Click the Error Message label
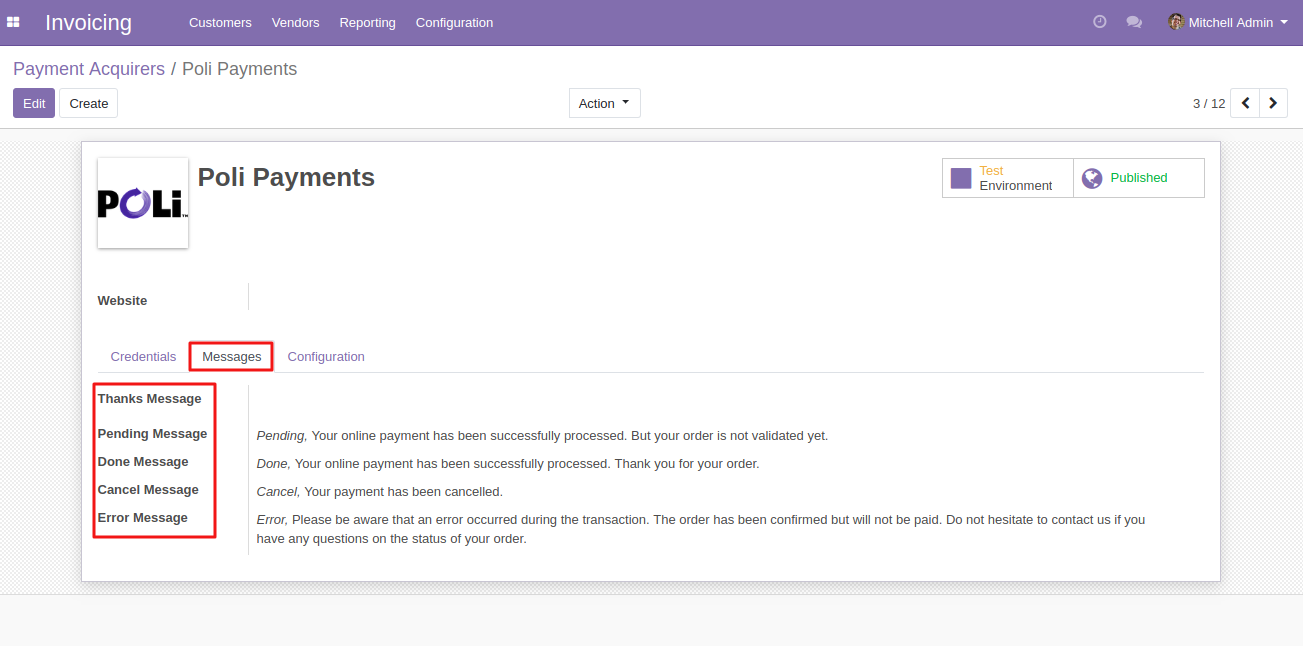The width and height of the screenshot is (1303, 646). pyautogui.click(x=143, y=517)
